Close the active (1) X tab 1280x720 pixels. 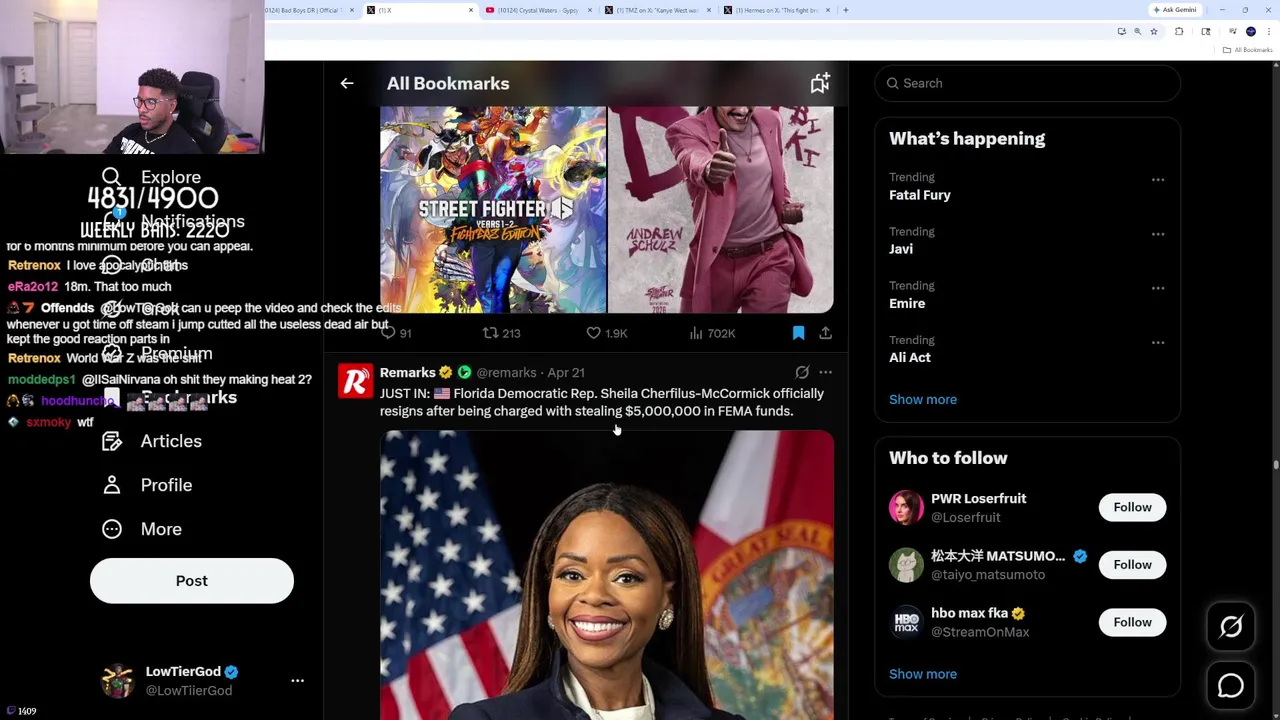[x=471, y=10]
